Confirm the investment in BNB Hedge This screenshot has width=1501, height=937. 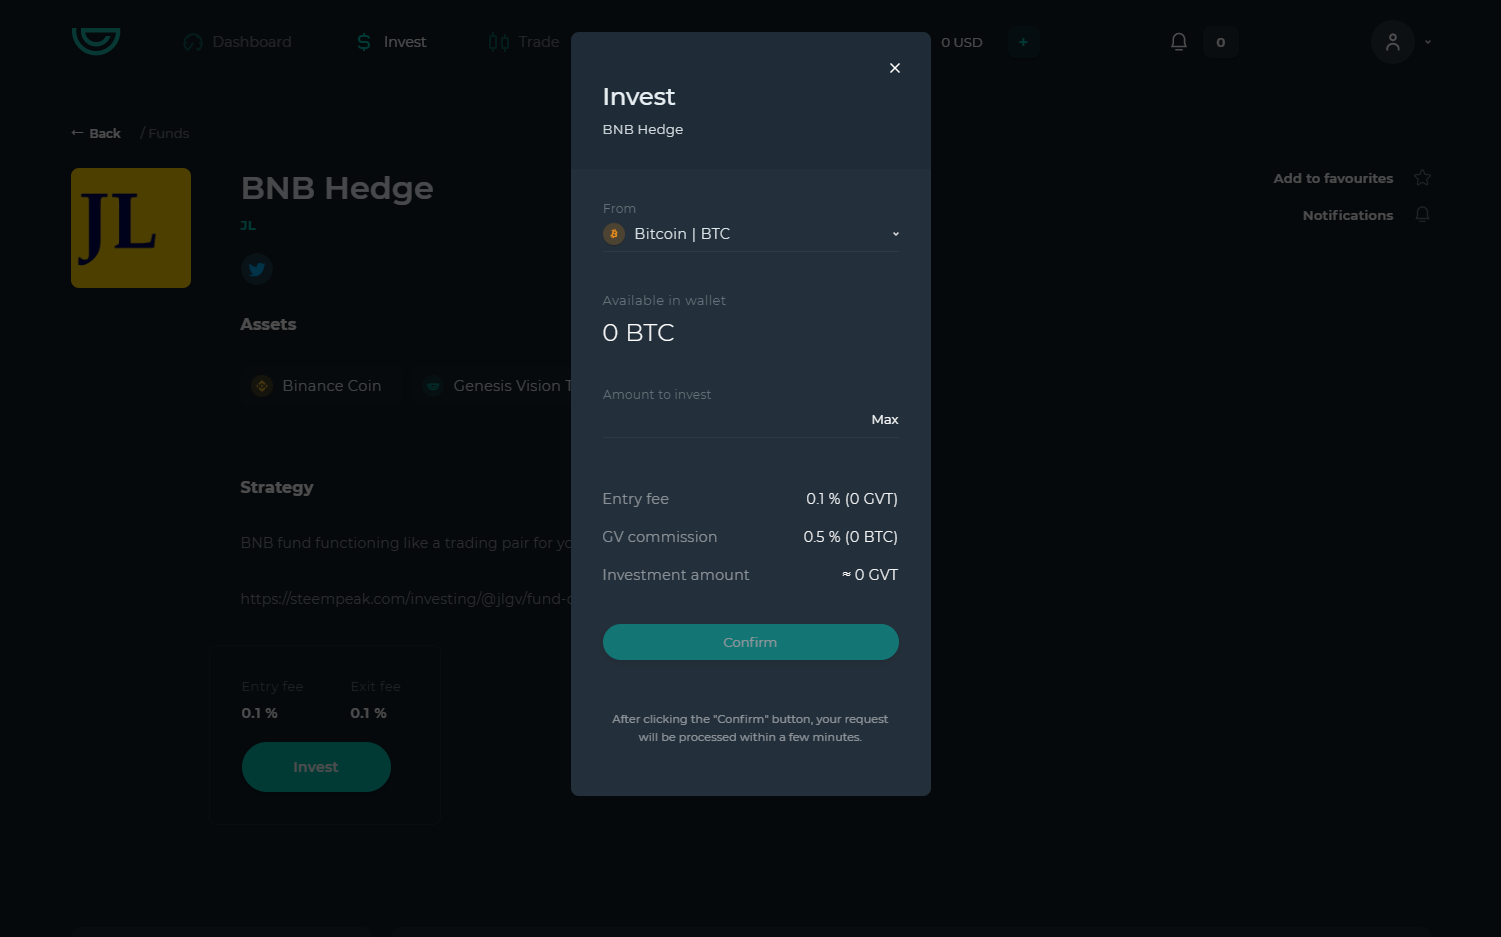(x=750, y=642)
